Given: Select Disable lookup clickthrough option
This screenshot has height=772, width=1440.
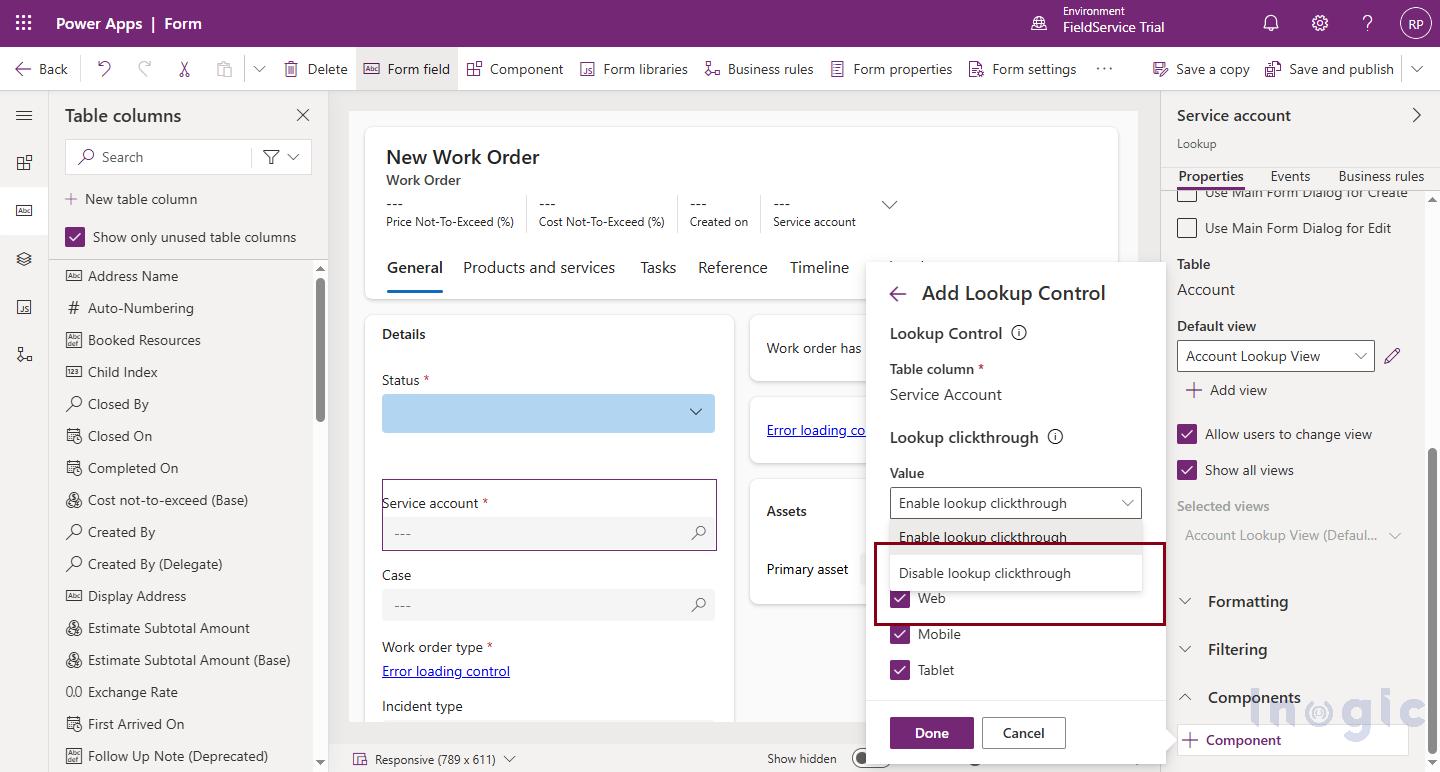Looking at the screenshot, I should 1015,573.
